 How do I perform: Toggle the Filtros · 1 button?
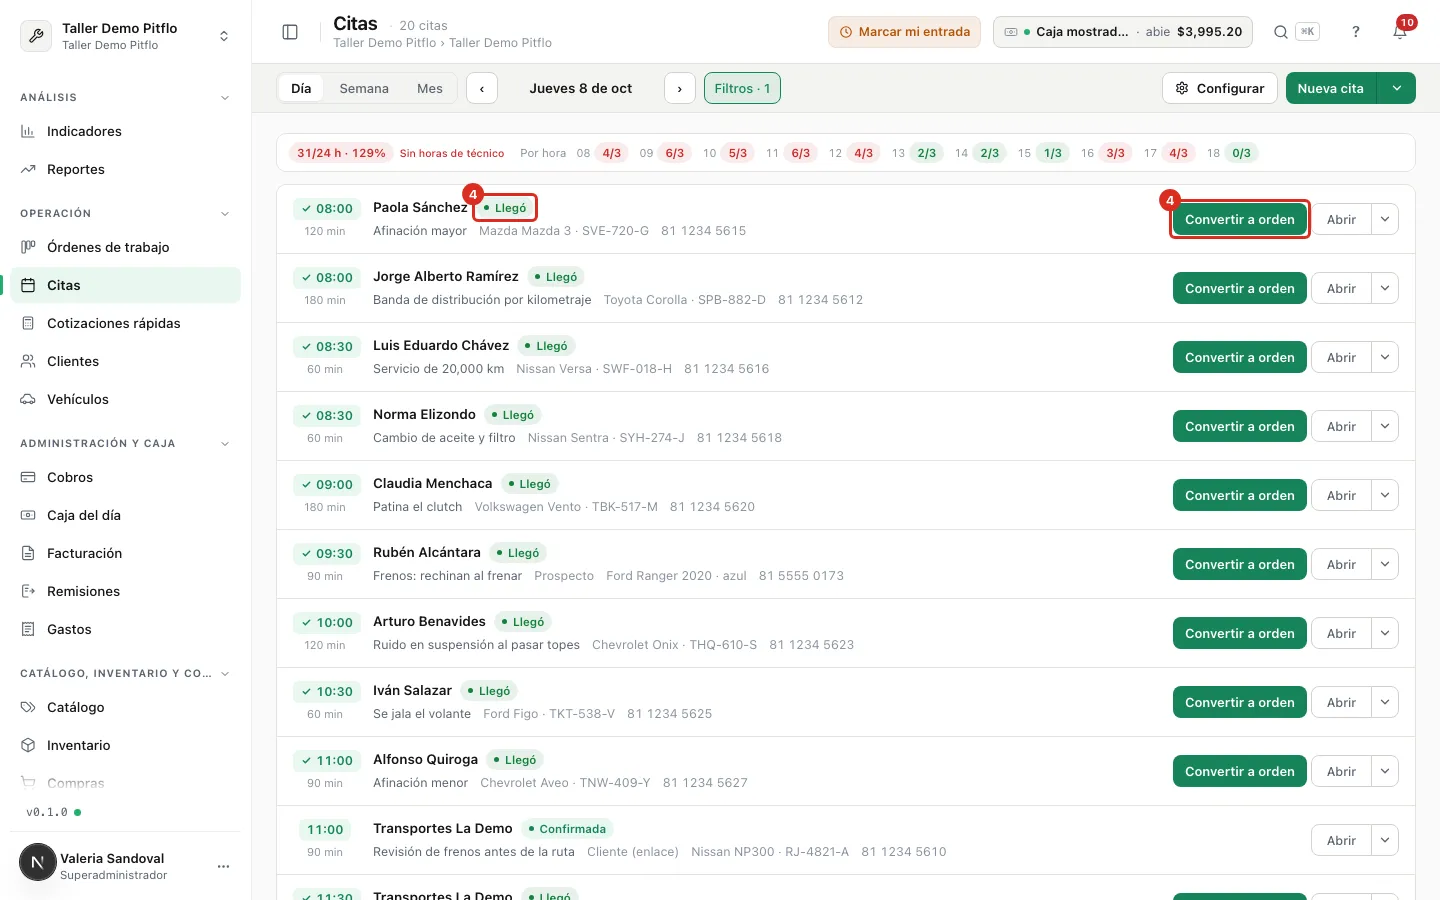coord(742,88)
